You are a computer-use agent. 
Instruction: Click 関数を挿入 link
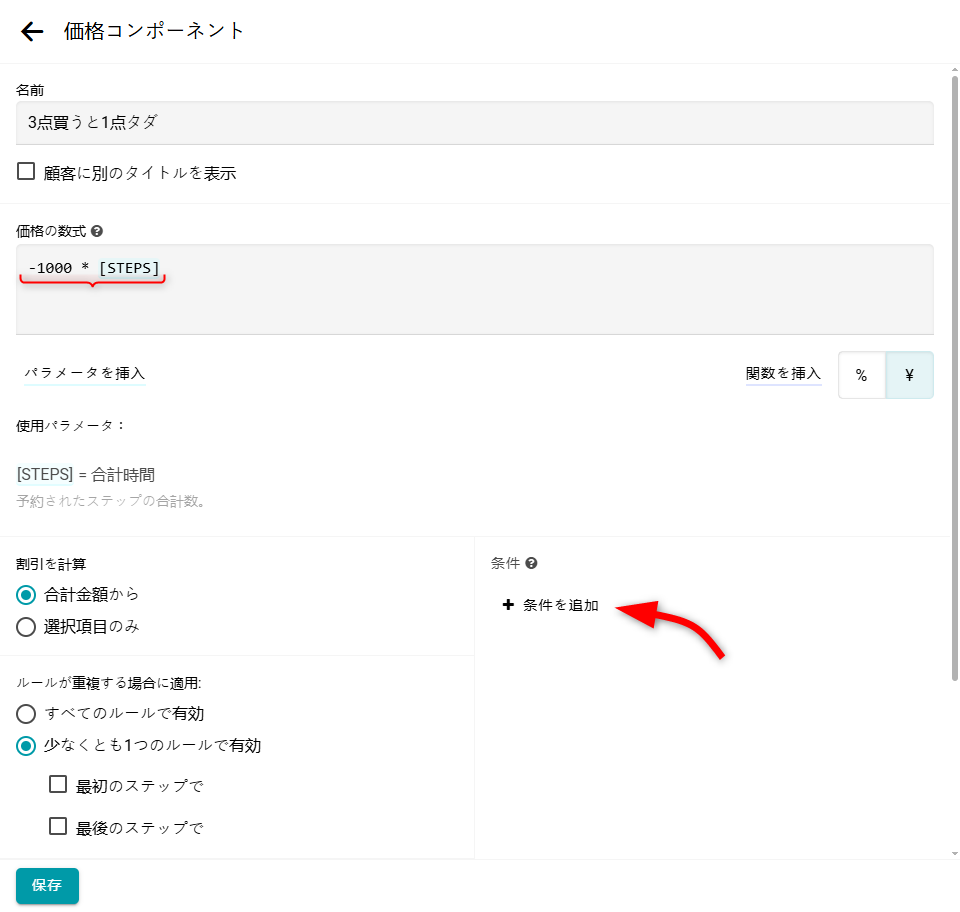pos(783,373)
